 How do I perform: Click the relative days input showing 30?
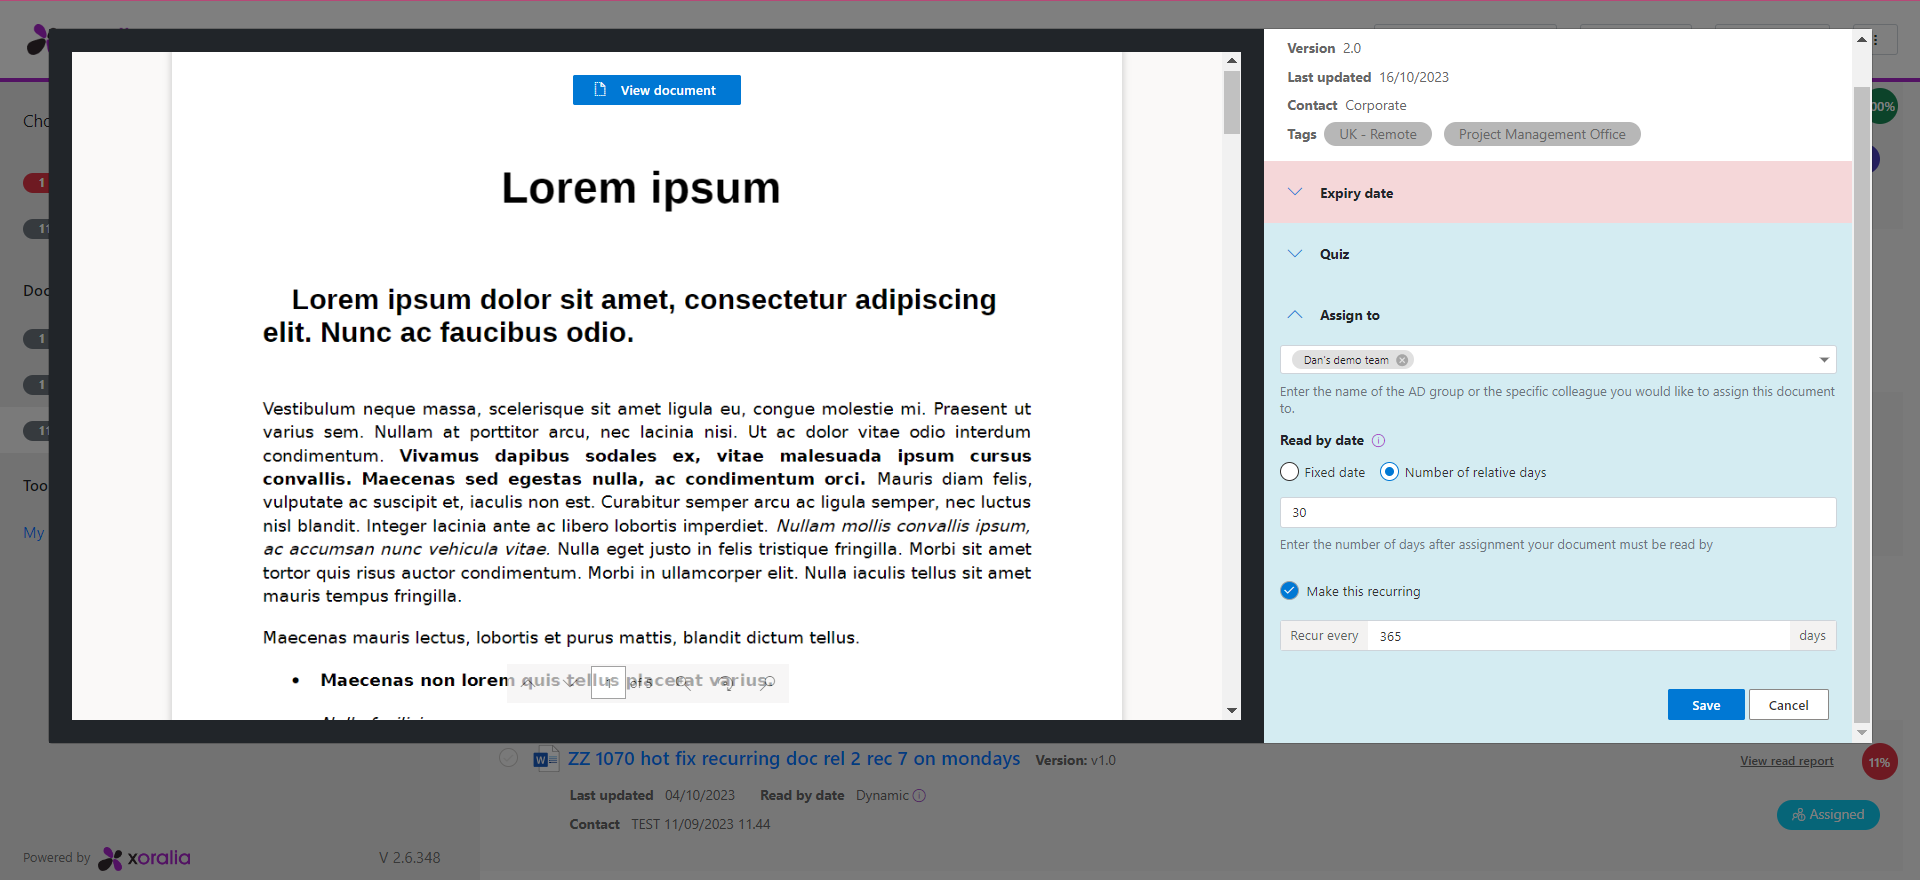(1558, 512)
